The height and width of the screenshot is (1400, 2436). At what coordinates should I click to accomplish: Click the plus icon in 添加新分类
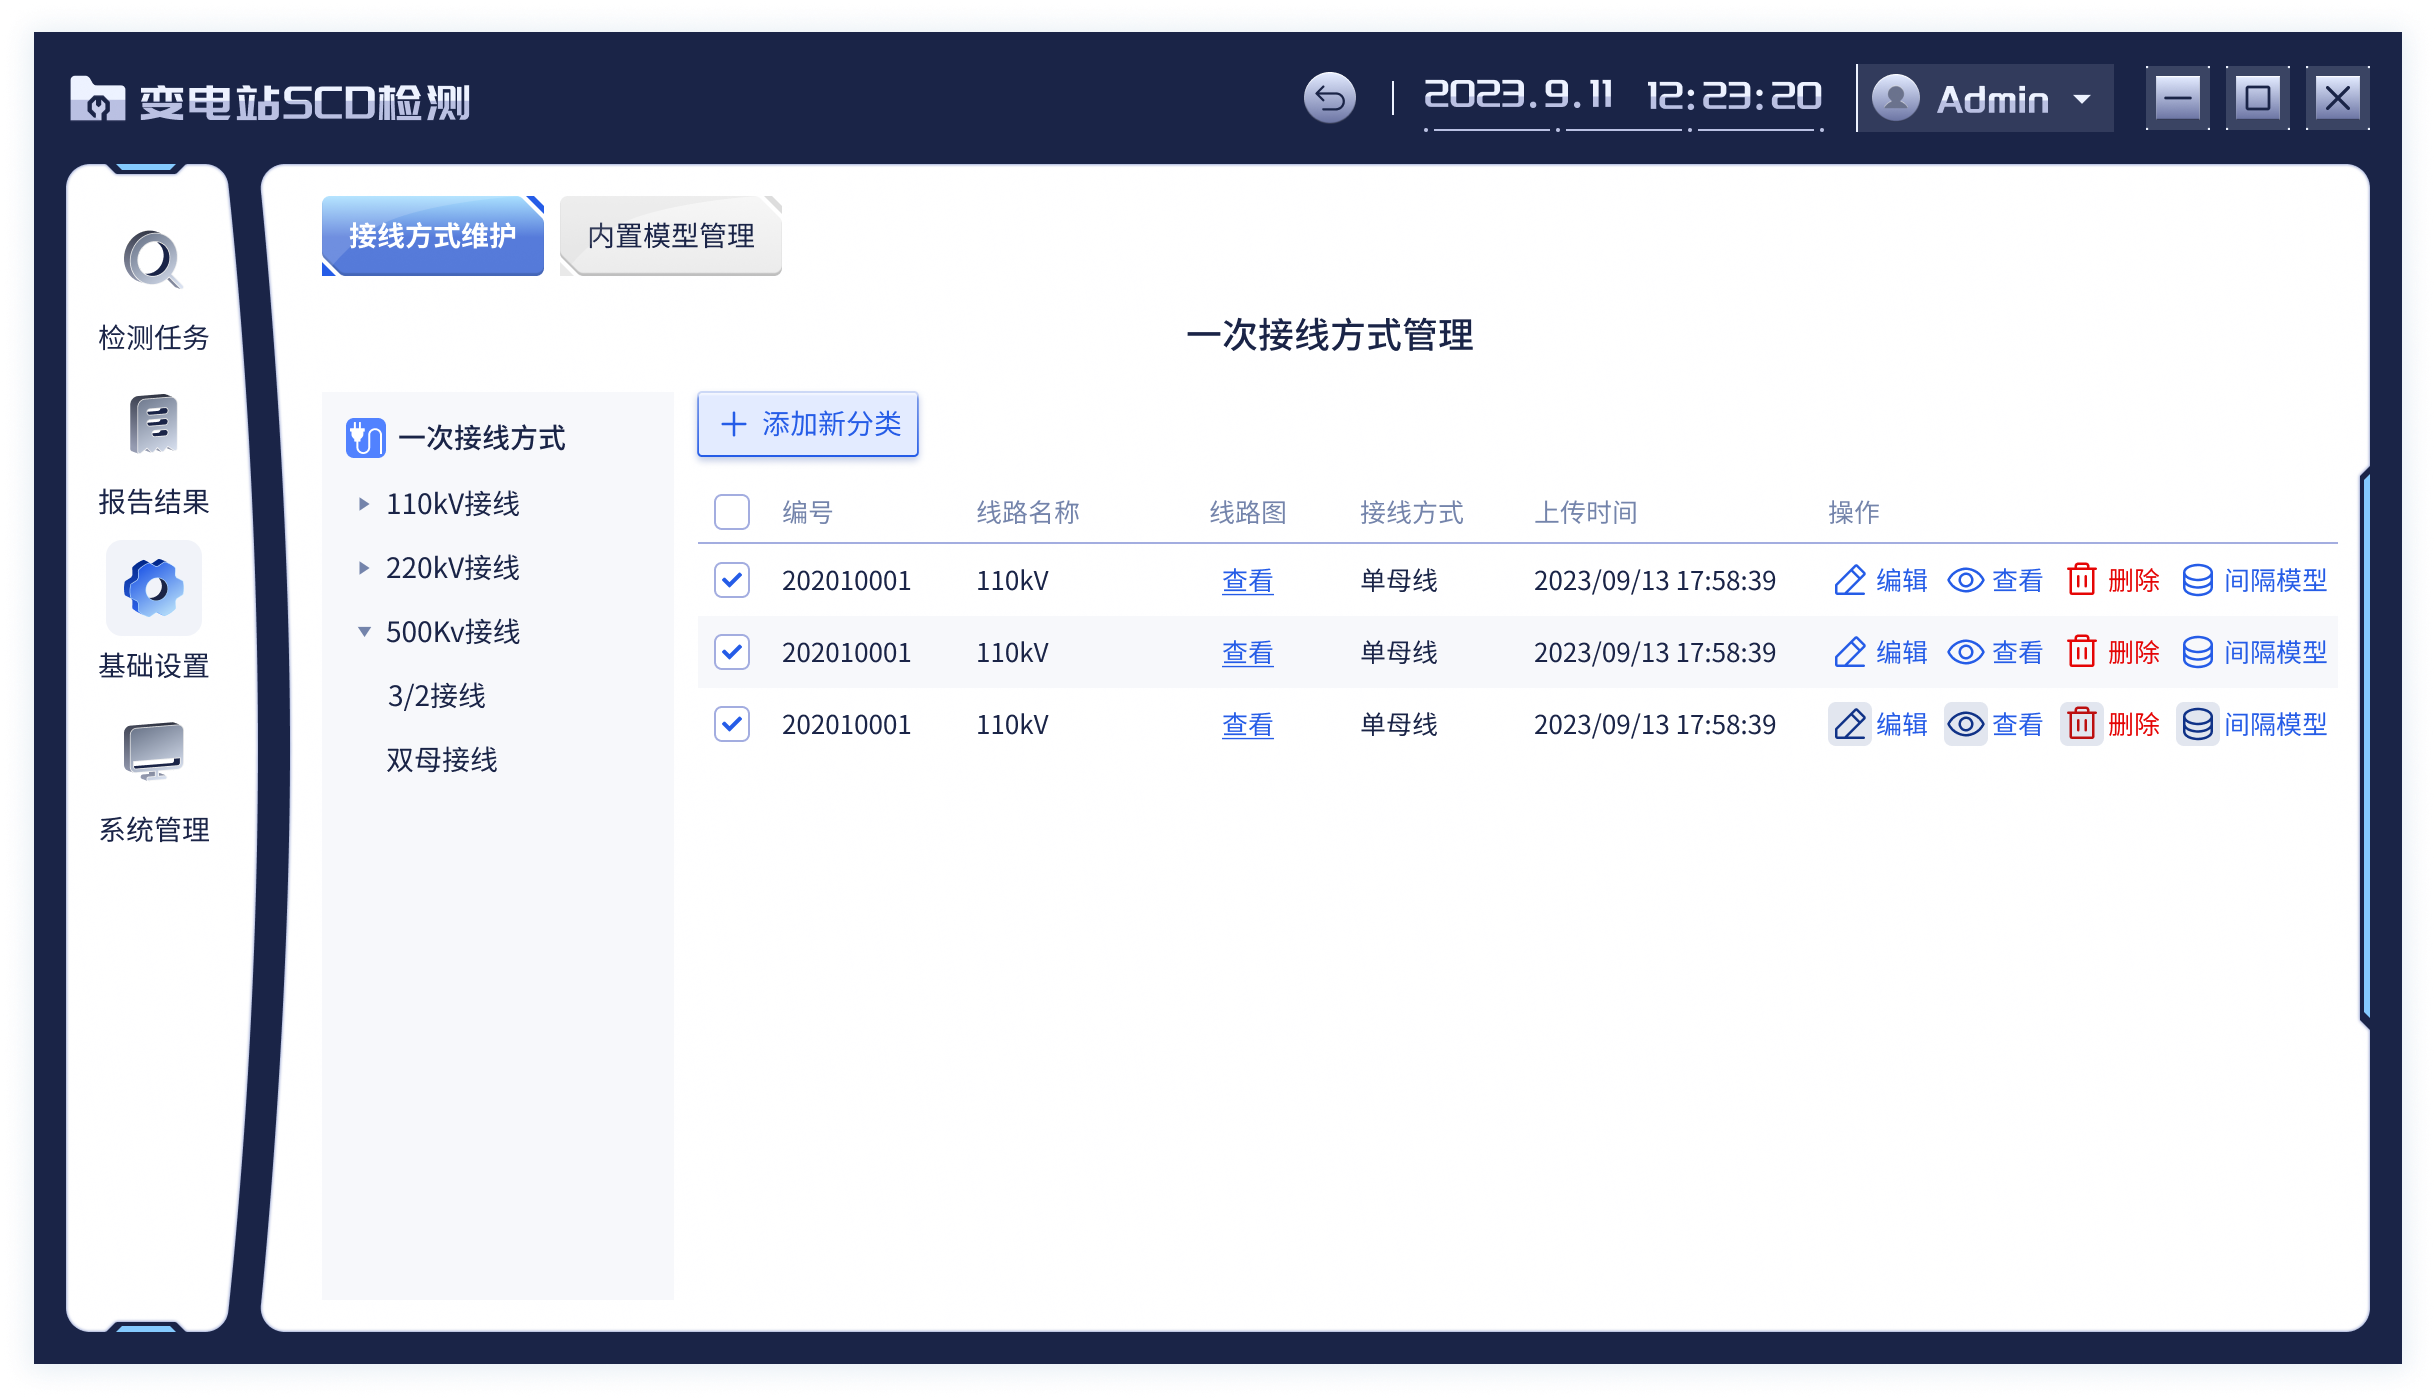point(733,424)
